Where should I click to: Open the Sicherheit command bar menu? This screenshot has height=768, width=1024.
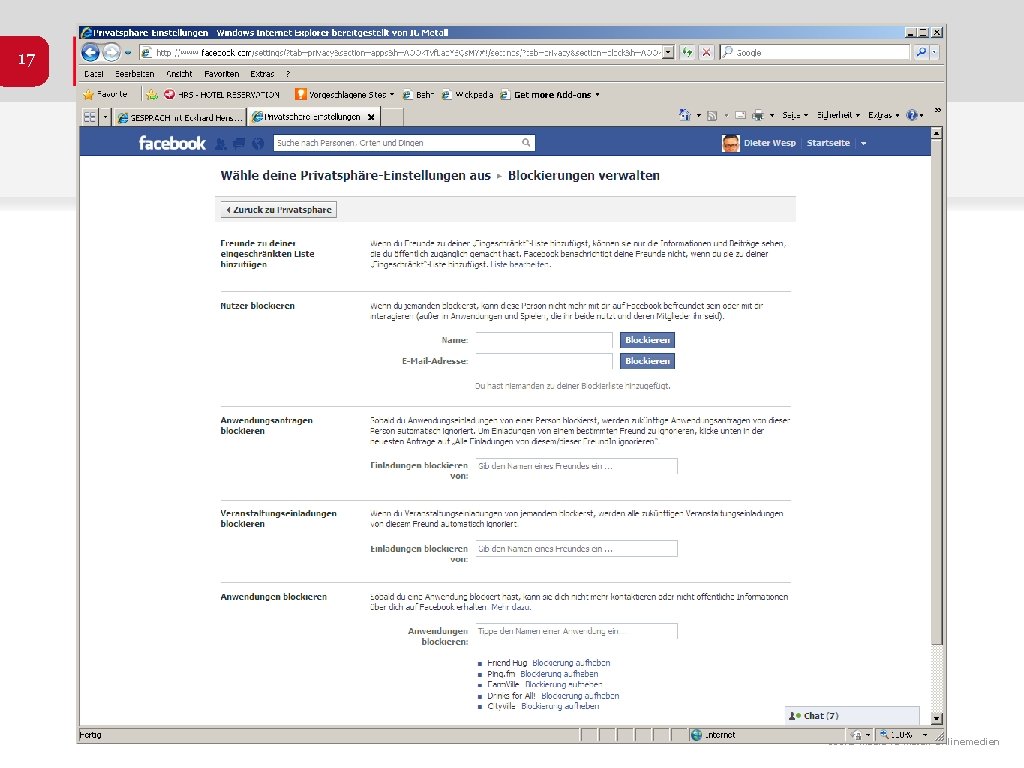tap(838, 115)
